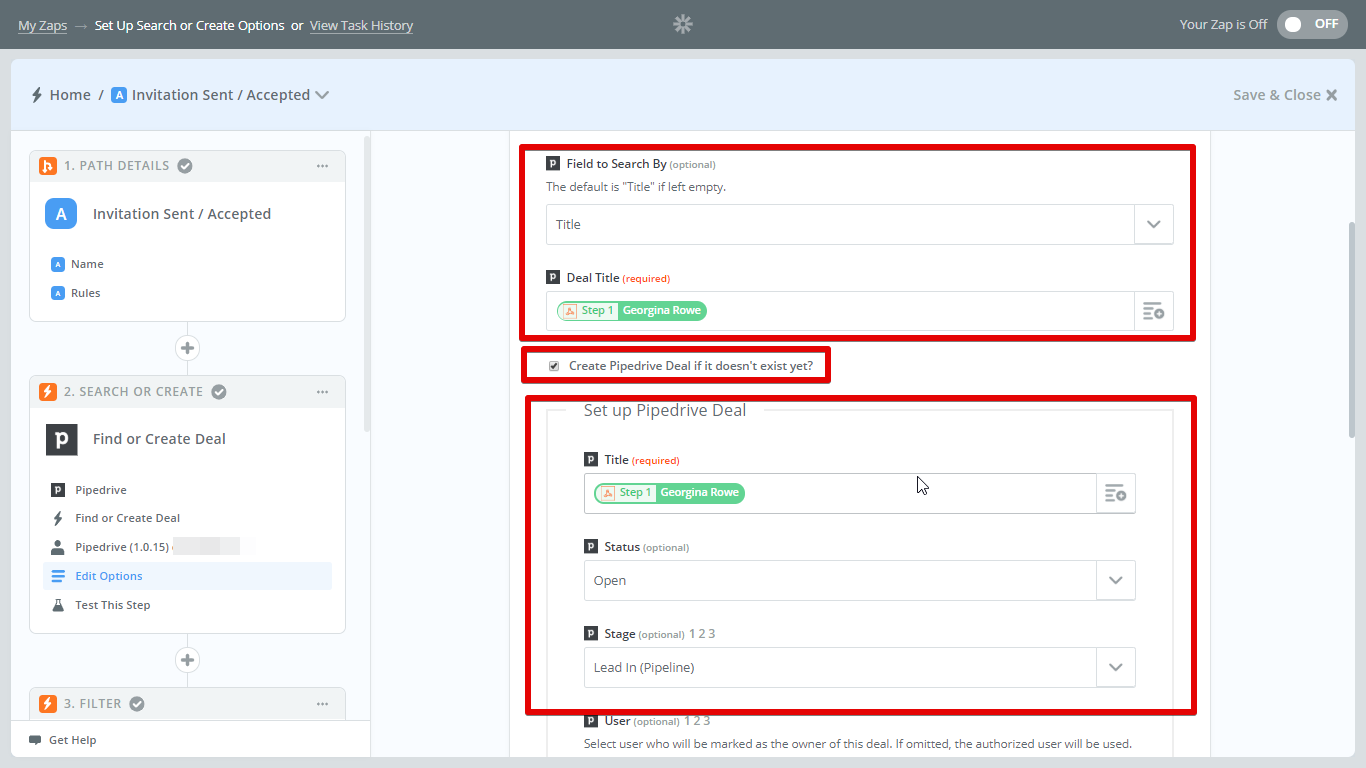Click the Filter step checkmark icon
This screenshot has width=1366, height=768.
click(x=137, y=704)
